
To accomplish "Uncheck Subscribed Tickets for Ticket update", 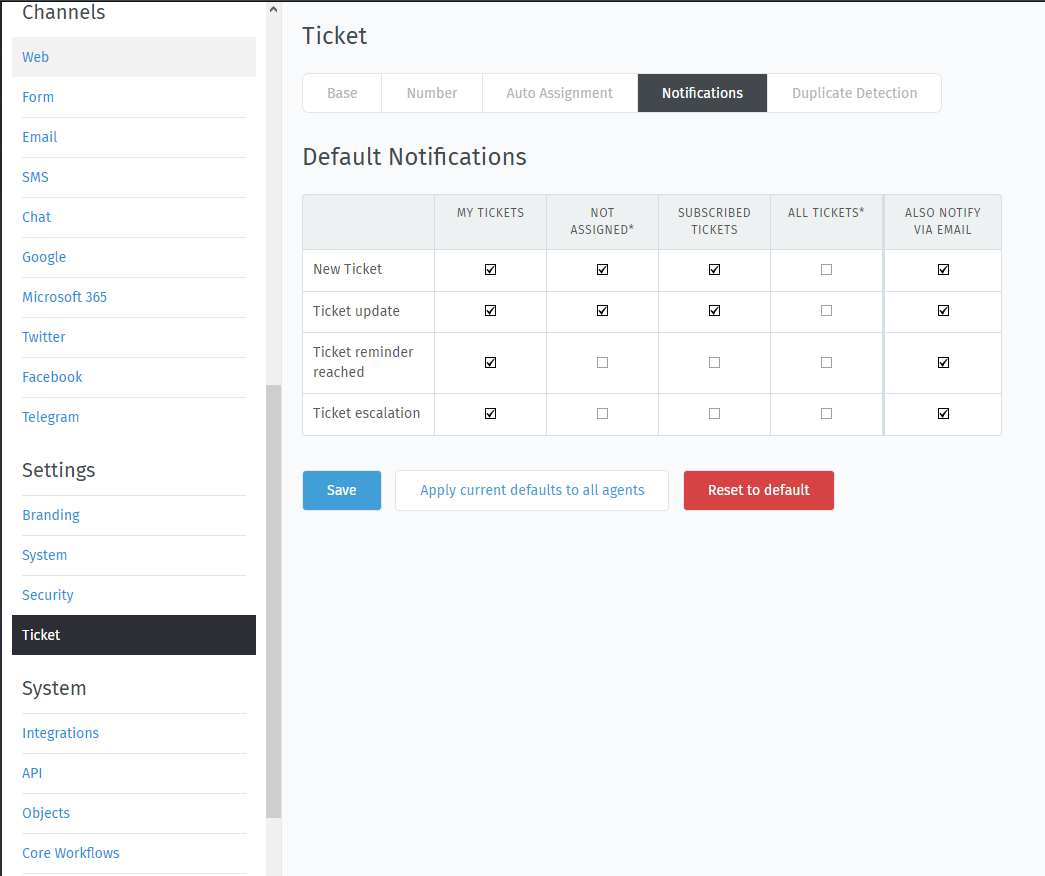I will (x=714, y=311).
